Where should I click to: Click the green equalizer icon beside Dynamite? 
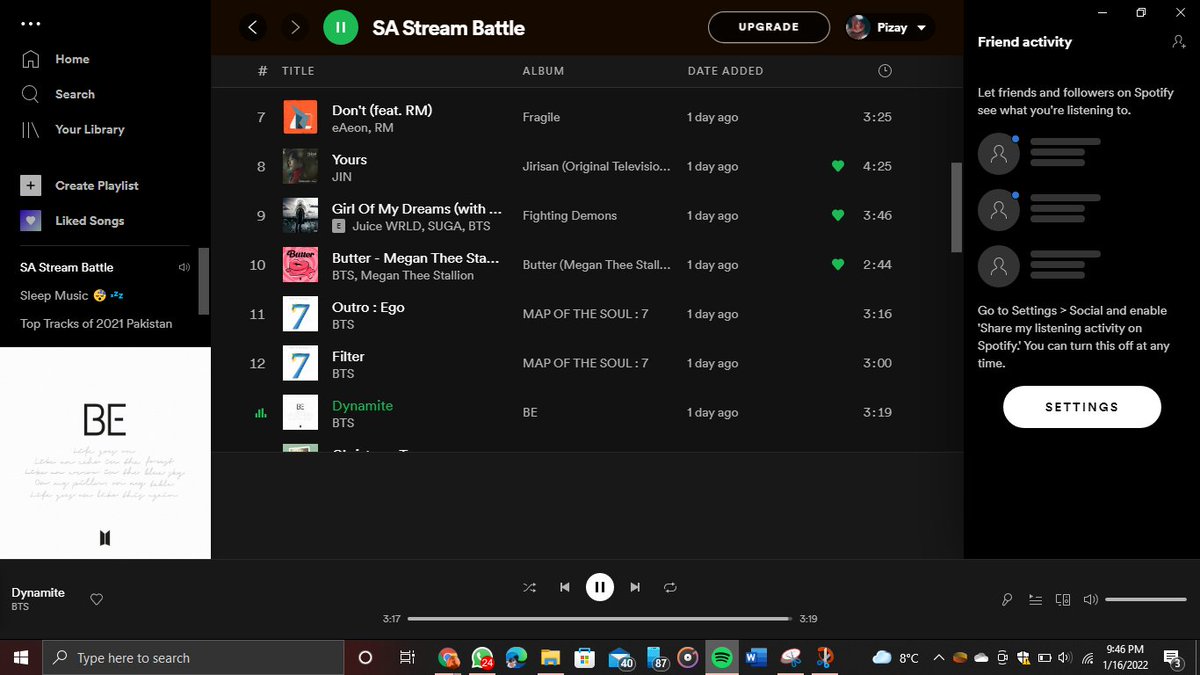[x=261, y=412]
